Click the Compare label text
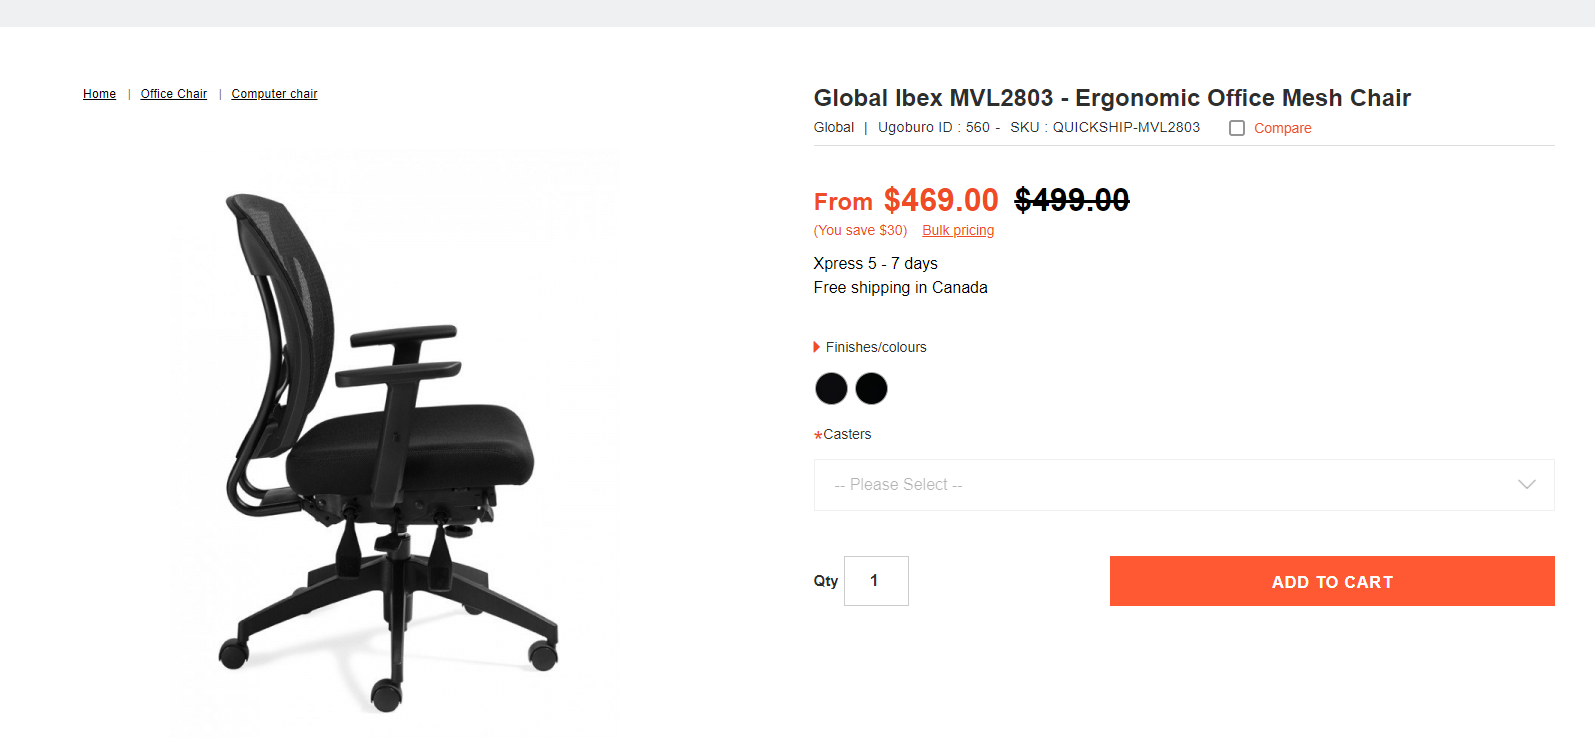Image resolution: width=1595 pixels, height=738 pixels. click(1283, 128)
